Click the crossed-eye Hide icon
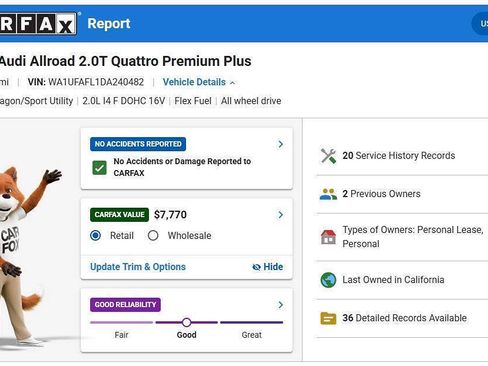Image resolution: width=488 pixels, height=366 pixels. [x=256, y=267]
